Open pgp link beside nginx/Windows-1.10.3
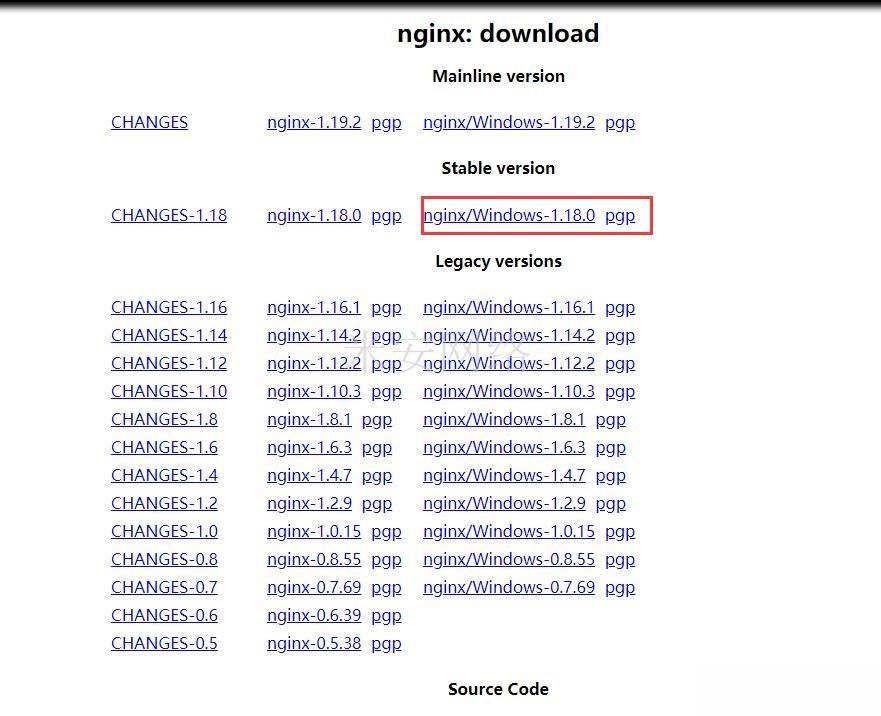881x716 pixels. (x=620, y=392)
